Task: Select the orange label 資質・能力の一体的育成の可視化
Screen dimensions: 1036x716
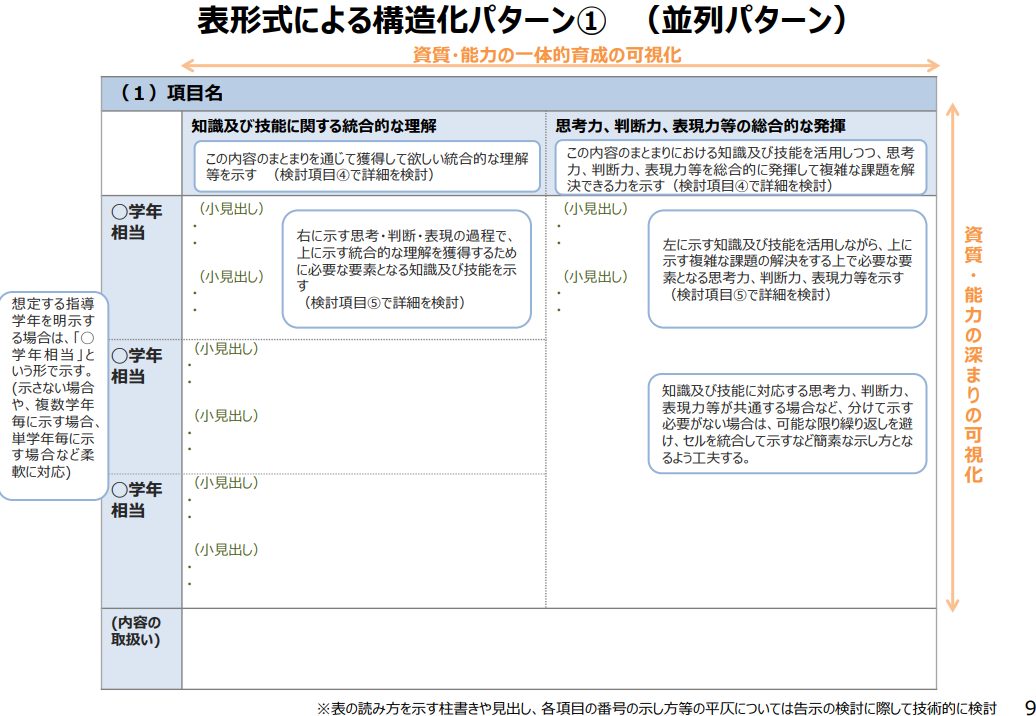Action: click(547, 55)
